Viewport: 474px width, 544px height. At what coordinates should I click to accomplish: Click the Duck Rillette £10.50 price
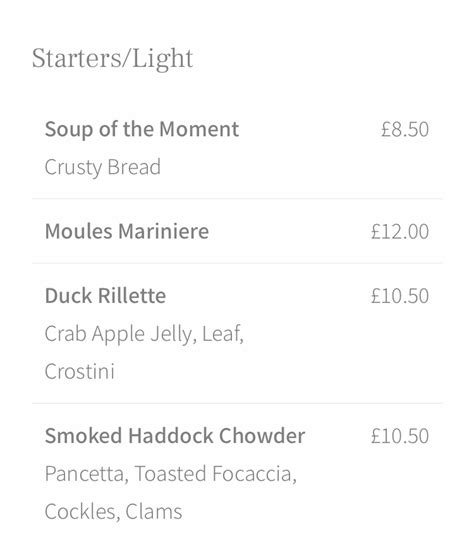click(400, 296)
